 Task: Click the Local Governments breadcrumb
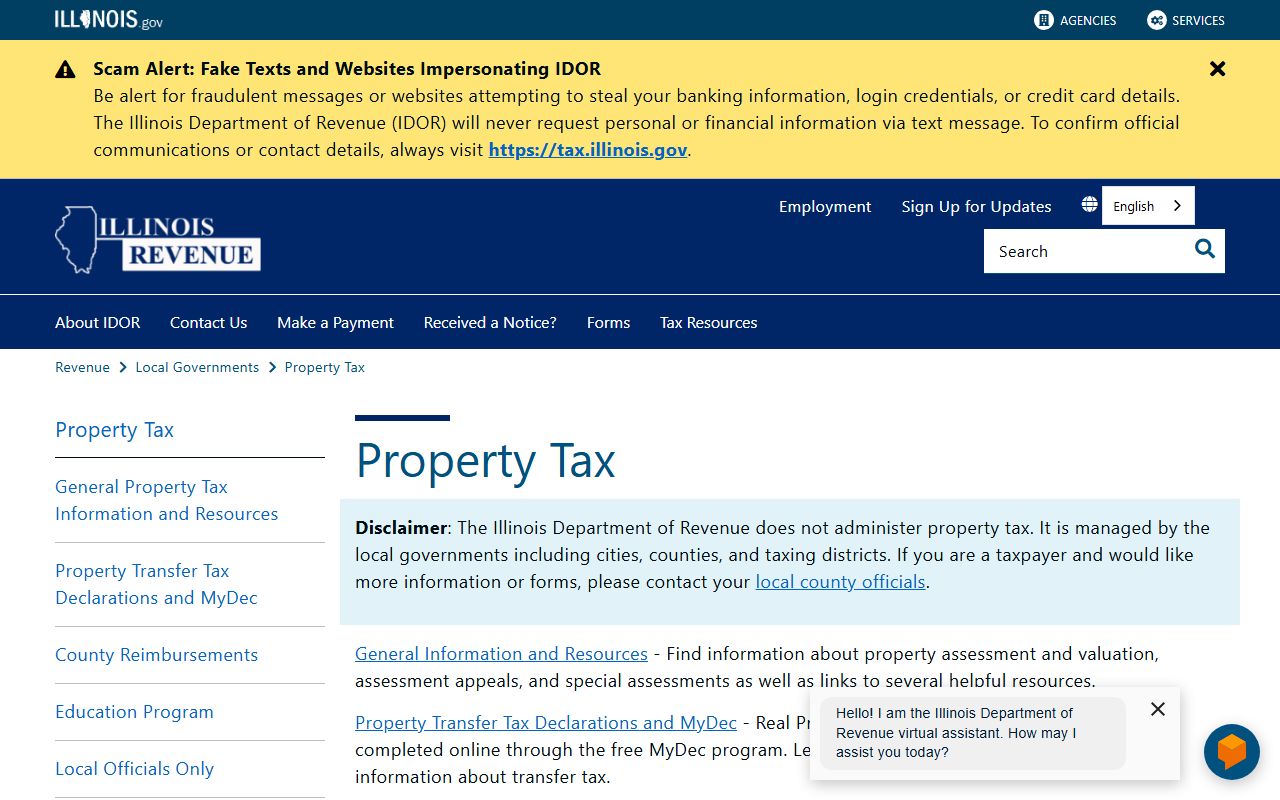(197, 367)
